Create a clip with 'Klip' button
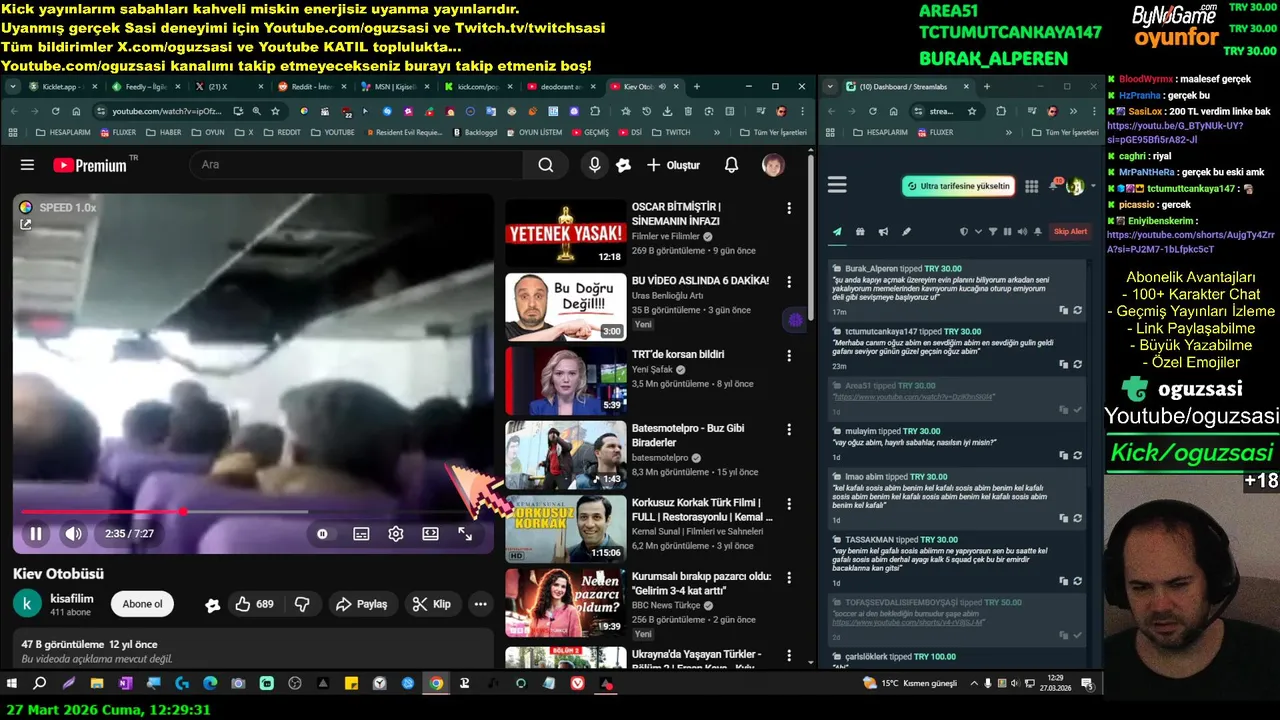 click(432, 604)
